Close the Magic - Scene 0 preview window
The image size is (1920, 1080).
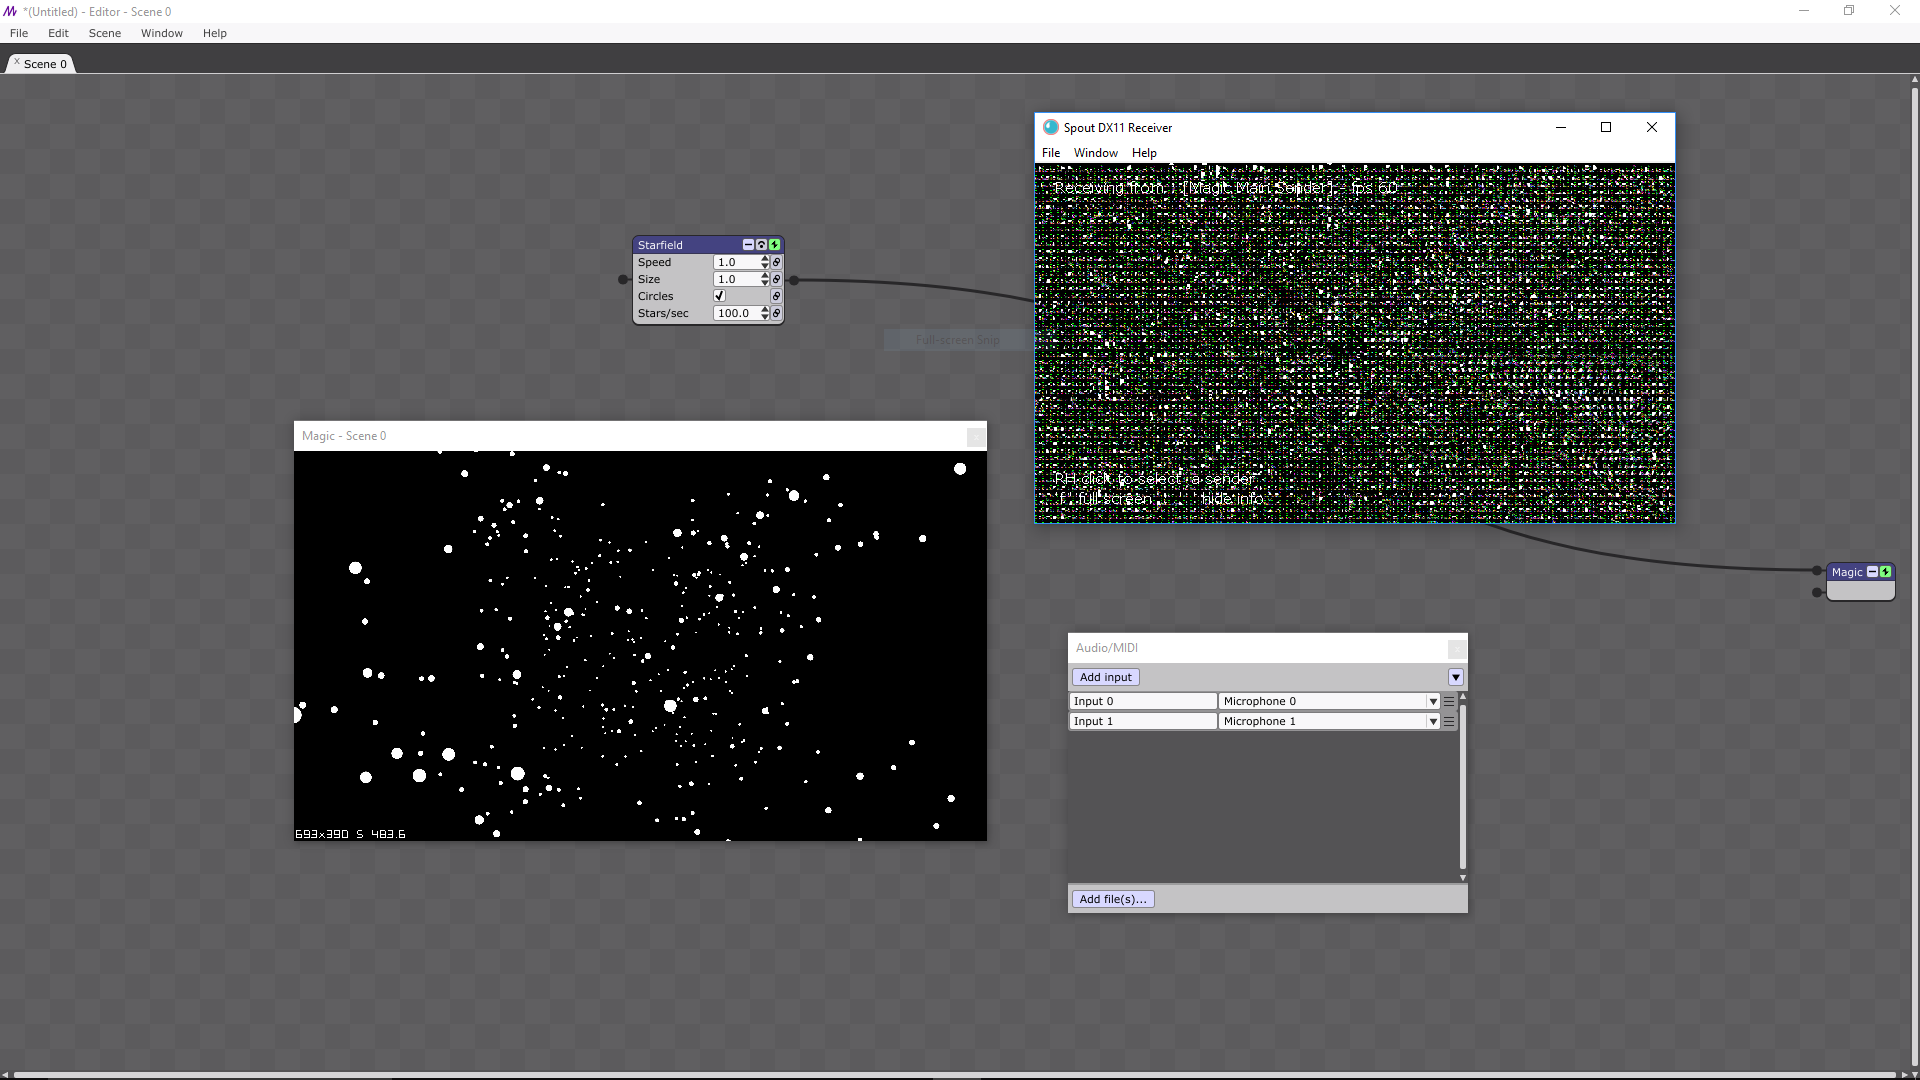pos(975,436)
